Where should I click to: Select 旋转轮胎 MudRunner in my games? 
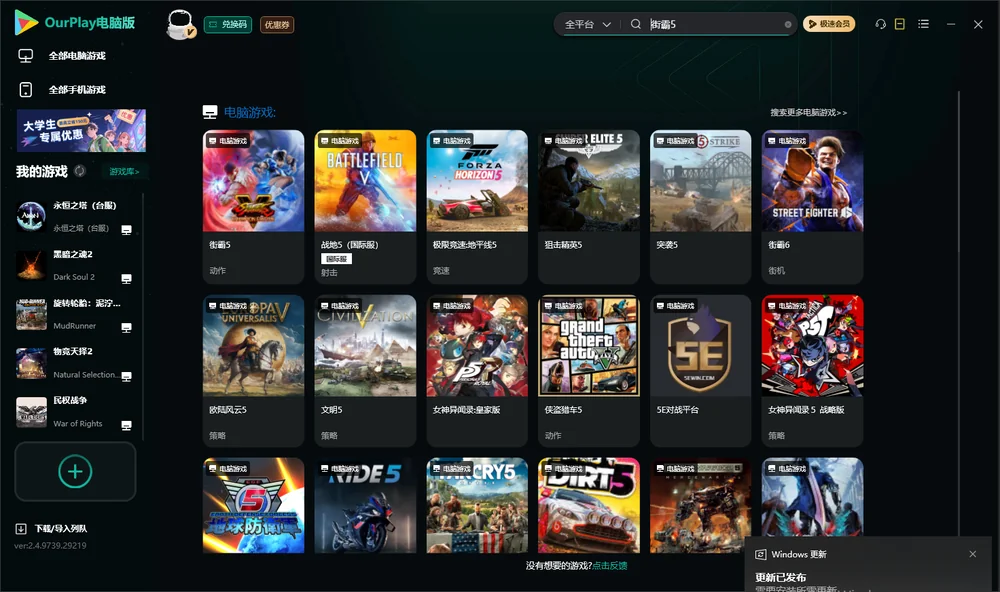click(75, 314)
